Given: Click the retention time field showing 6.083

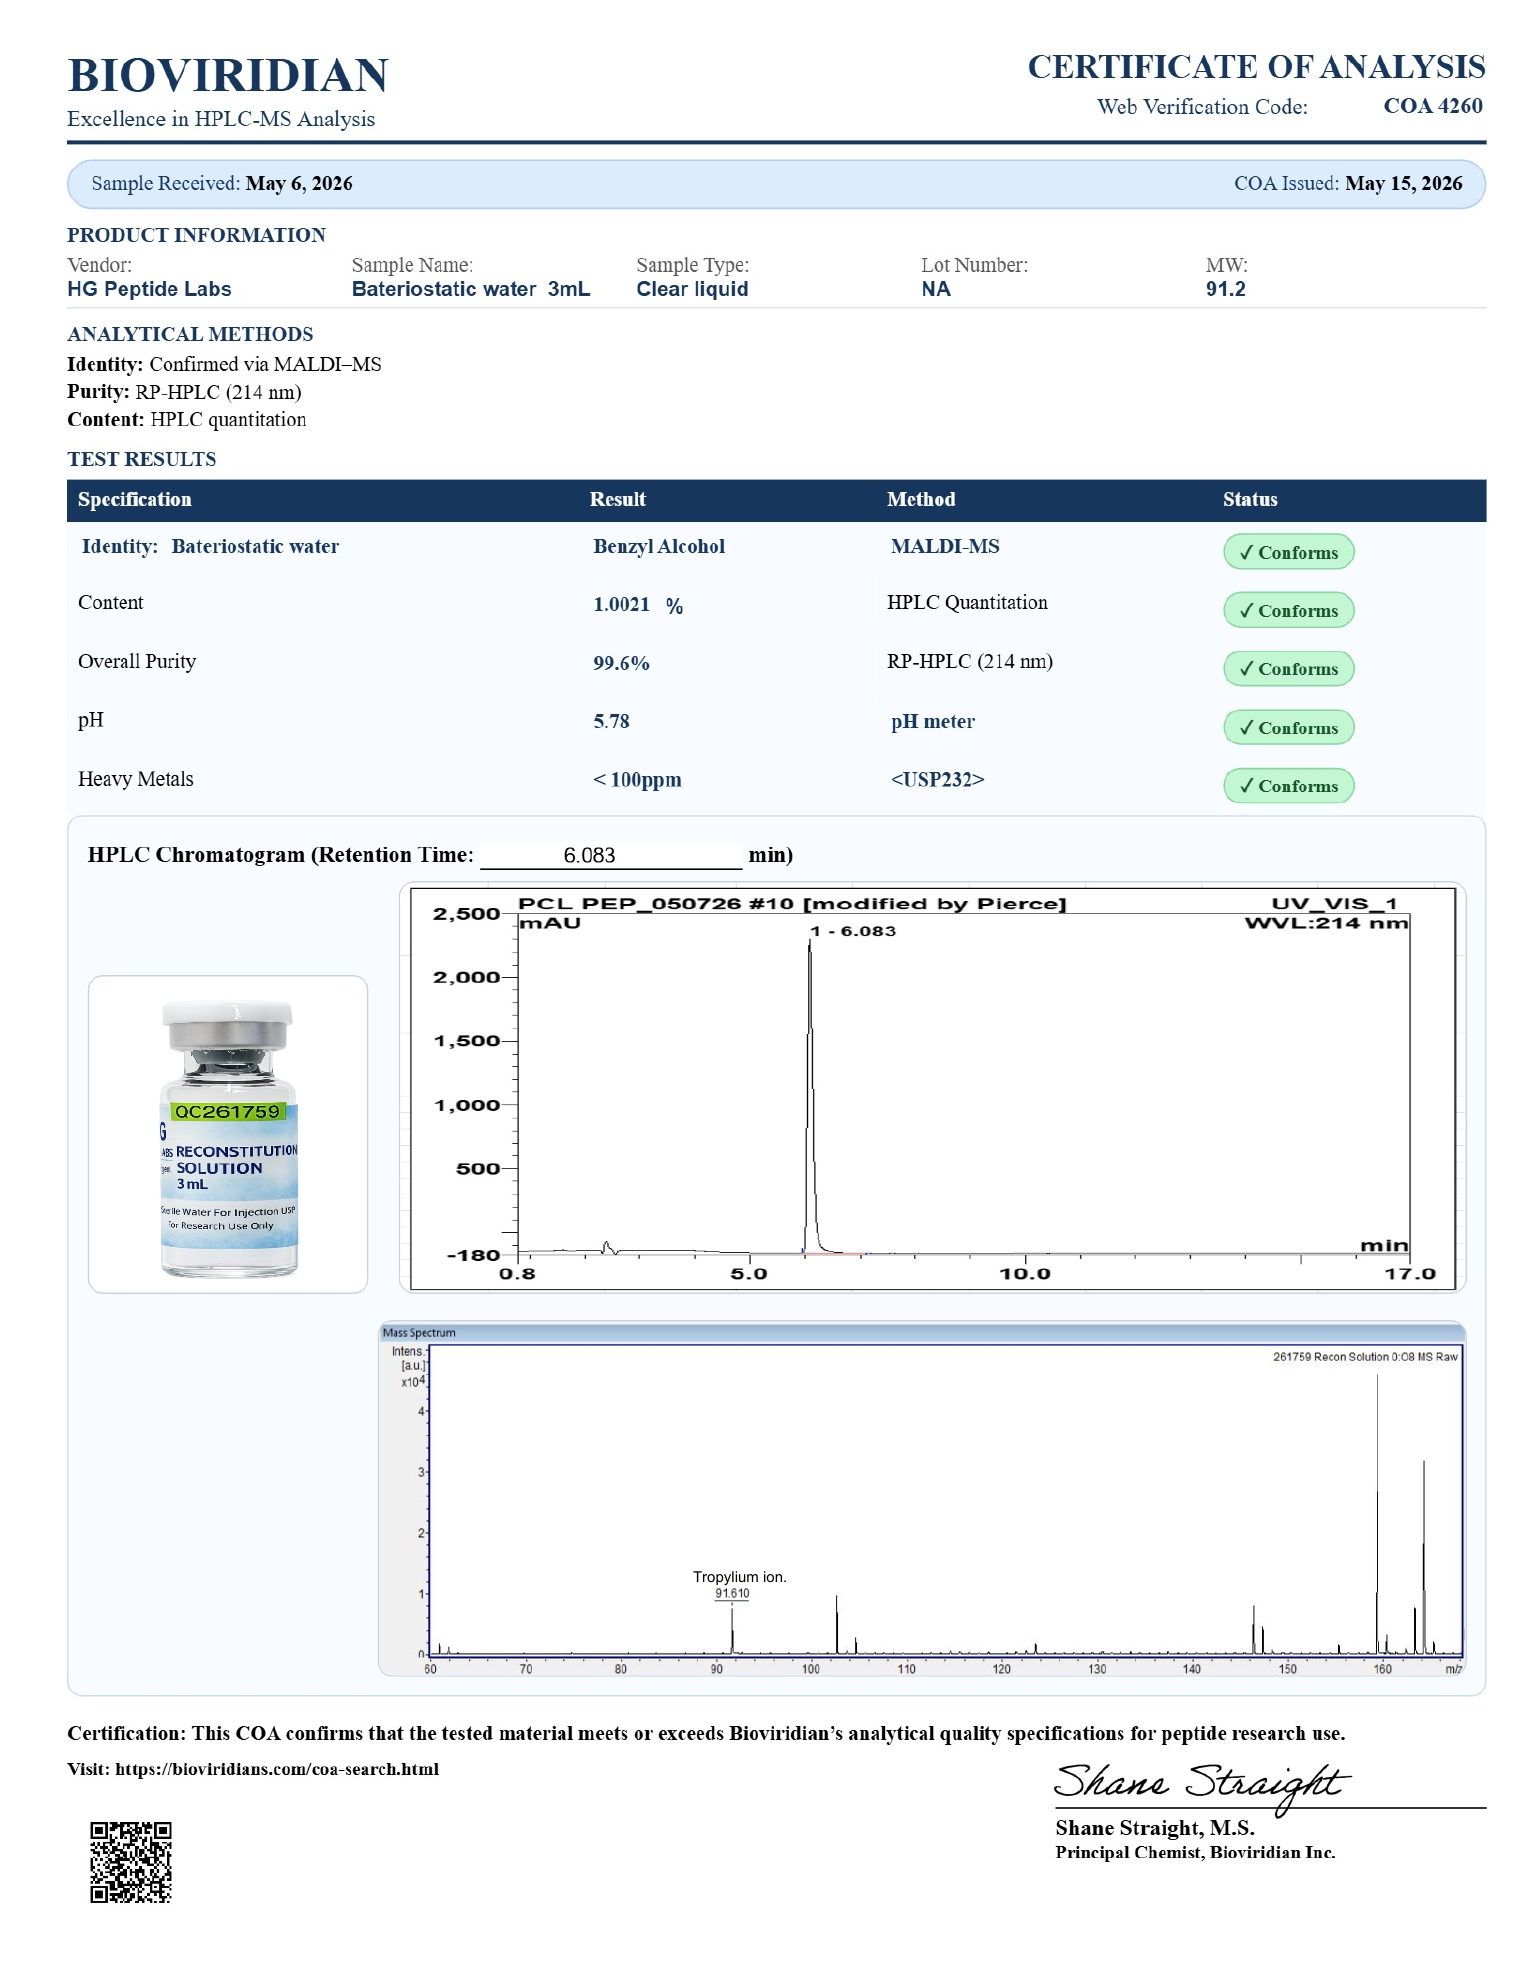Looking at the screenshot, I should pyautogui.click(x=611, y=855).
